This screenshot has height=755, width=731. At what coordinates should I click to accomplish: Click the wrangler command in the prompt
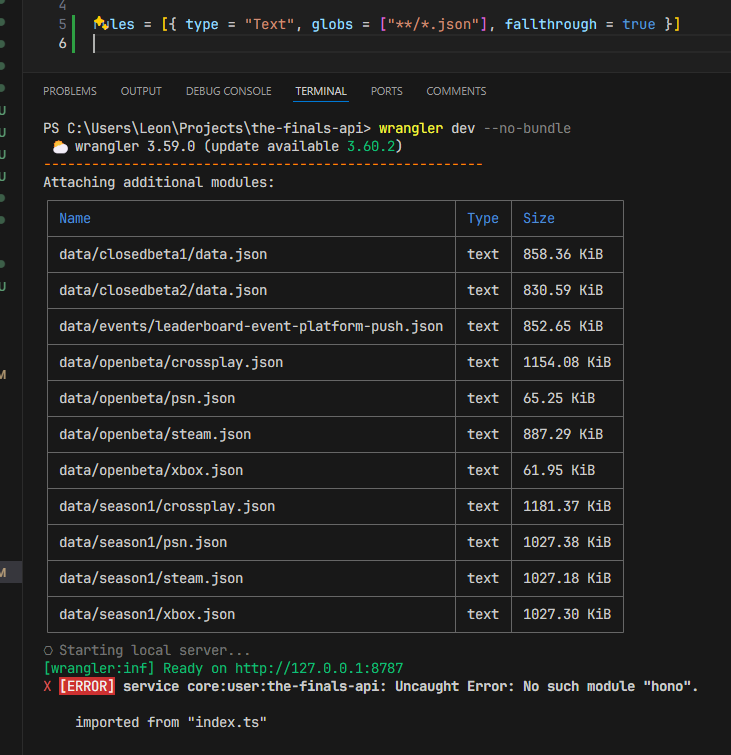pos(411,129)
